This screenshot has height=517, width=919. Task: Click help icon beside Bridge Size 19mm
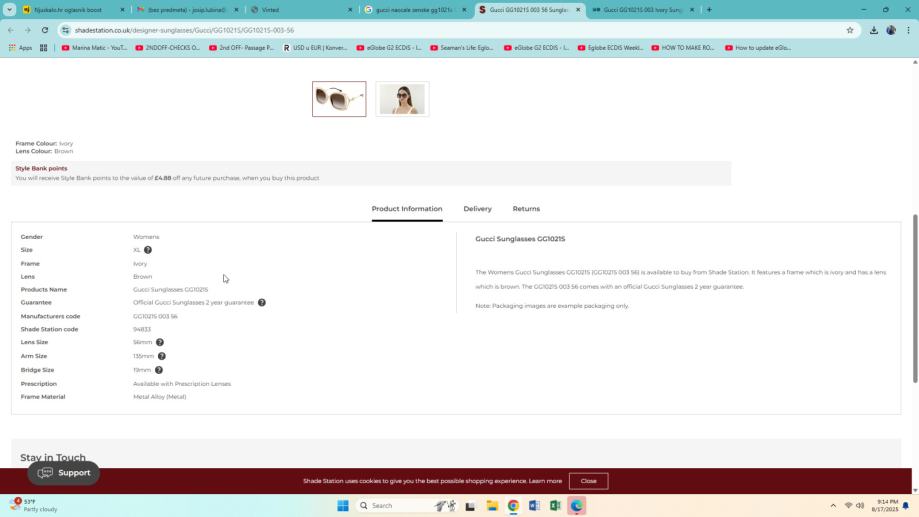click(x=159, y=370)
